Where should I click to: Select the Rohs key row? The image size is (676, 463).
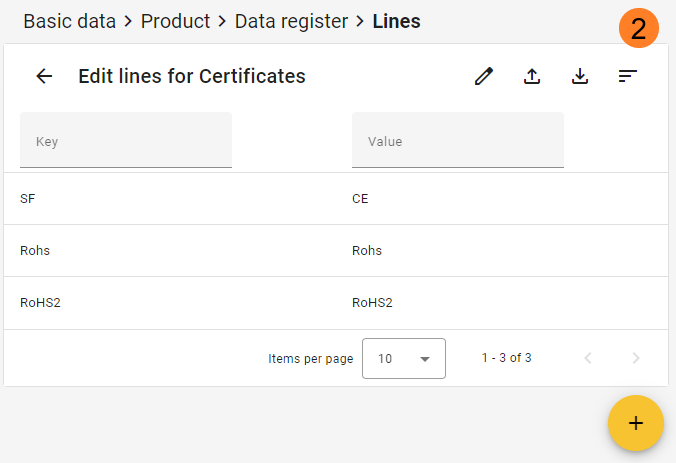pyautogui.click(x=35, y=251)
